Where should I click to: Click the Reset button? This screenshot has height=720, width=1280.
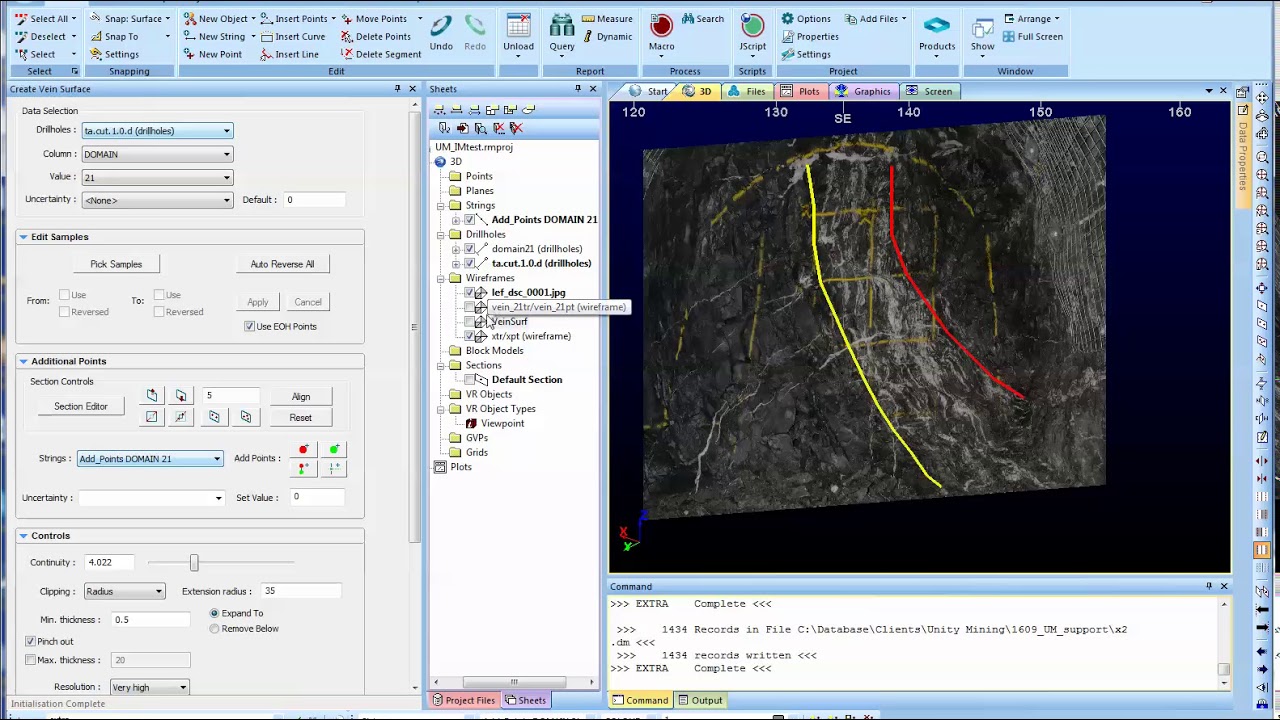point(301,418)
